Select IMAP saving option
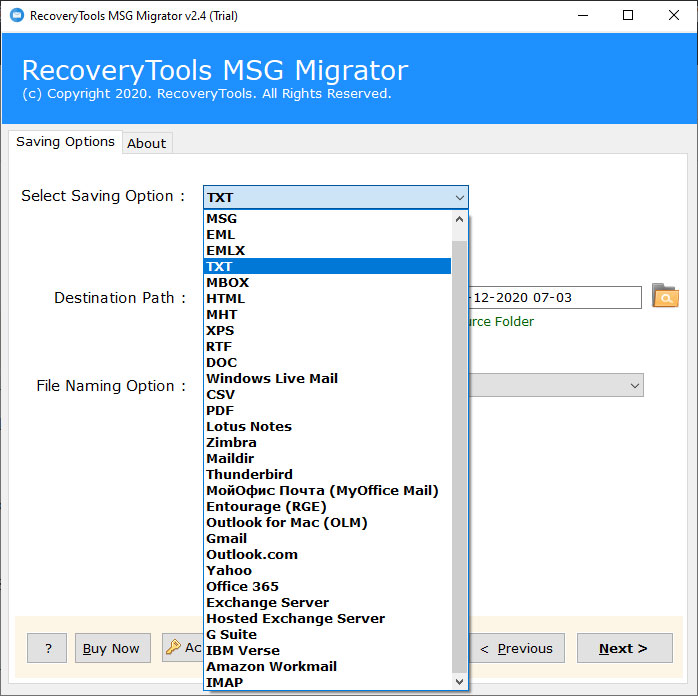 pos(327,683)
